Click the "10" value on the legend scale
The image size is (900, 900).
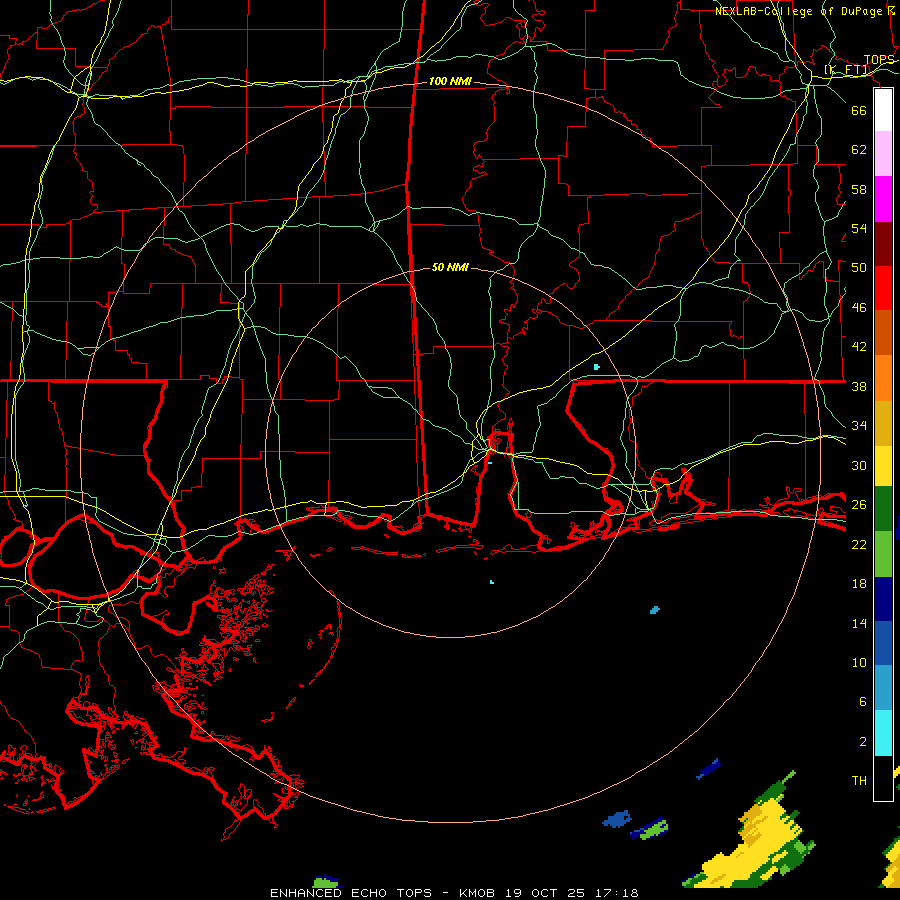pos(859,662)
